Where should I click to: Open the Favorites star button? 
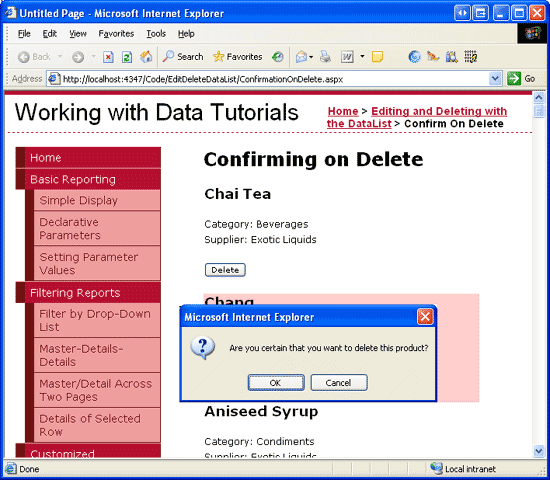pos(237,56)
